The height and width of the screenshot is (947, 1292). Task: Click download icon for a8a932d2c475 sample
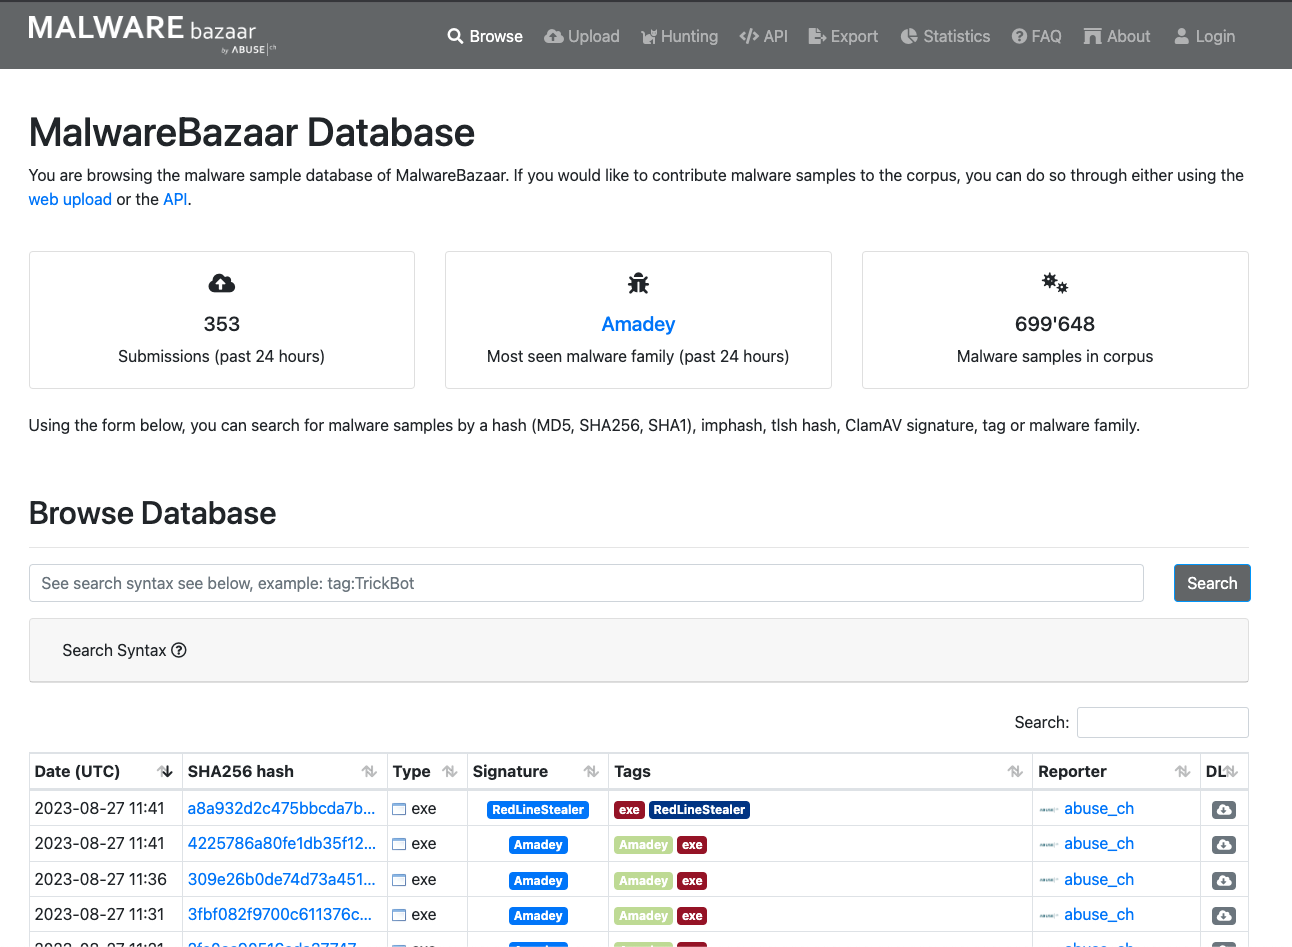1223,810
